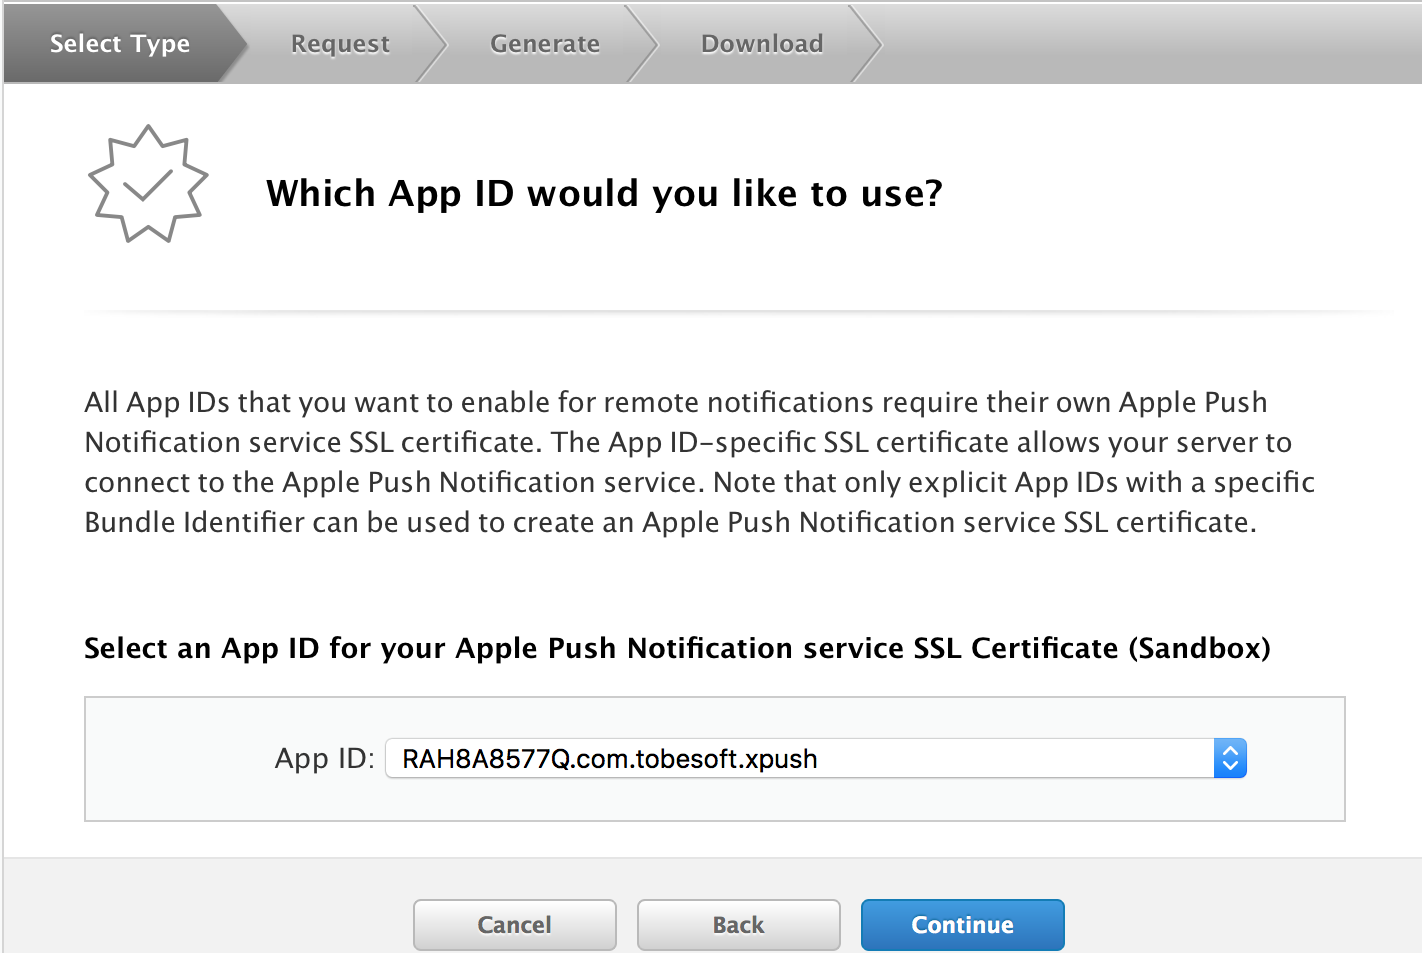Open the App ID dropdown list
This screenshot has width=1422, height=955.
pos(815,758)
